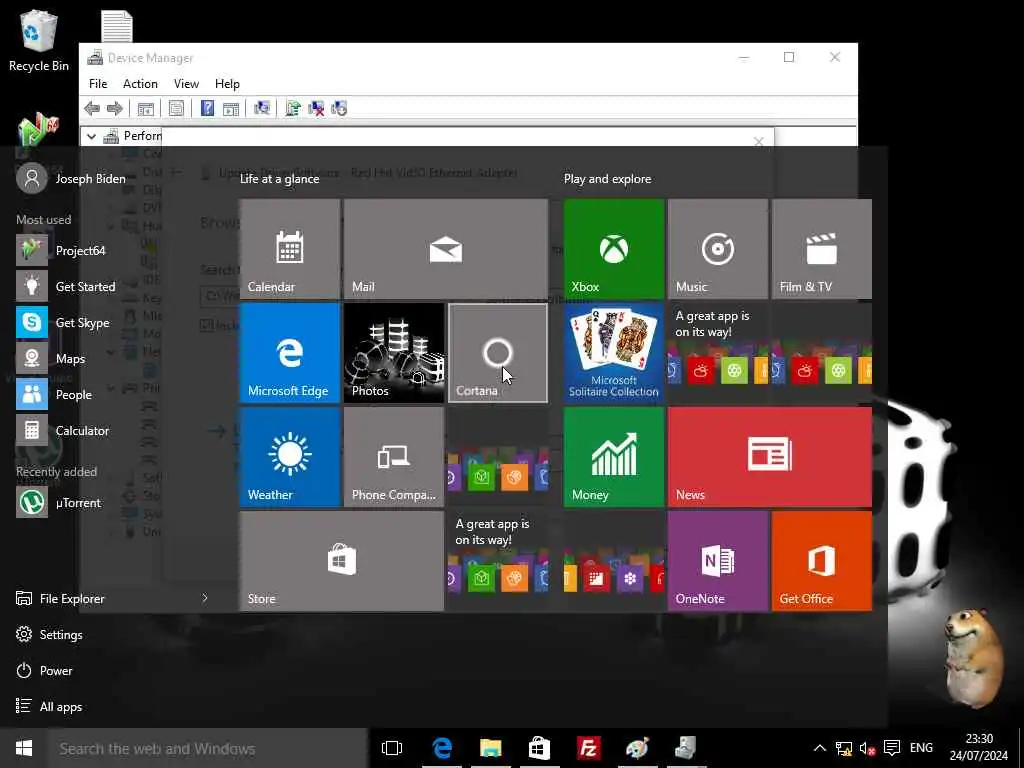Toggle the action pane in Device Manager
1024x768 pixels.
[231, 108]
